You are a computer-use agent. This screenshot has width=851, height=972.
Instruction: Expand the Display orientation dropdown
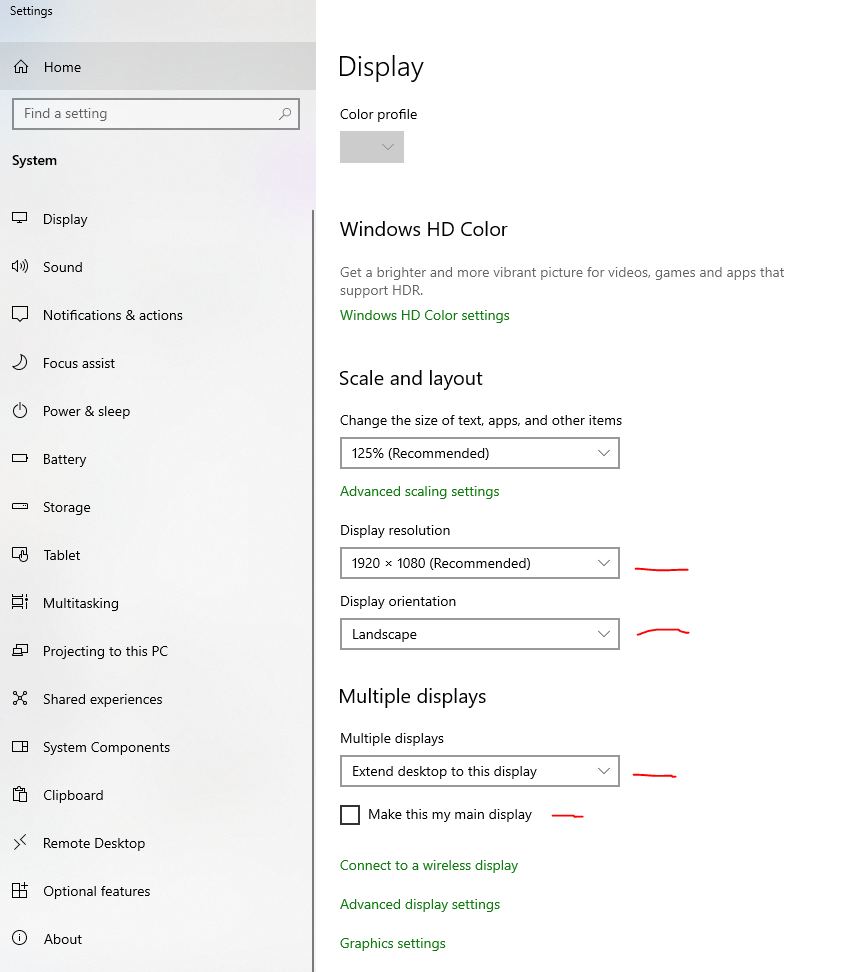pyautogui.click(x=480, y=634)
